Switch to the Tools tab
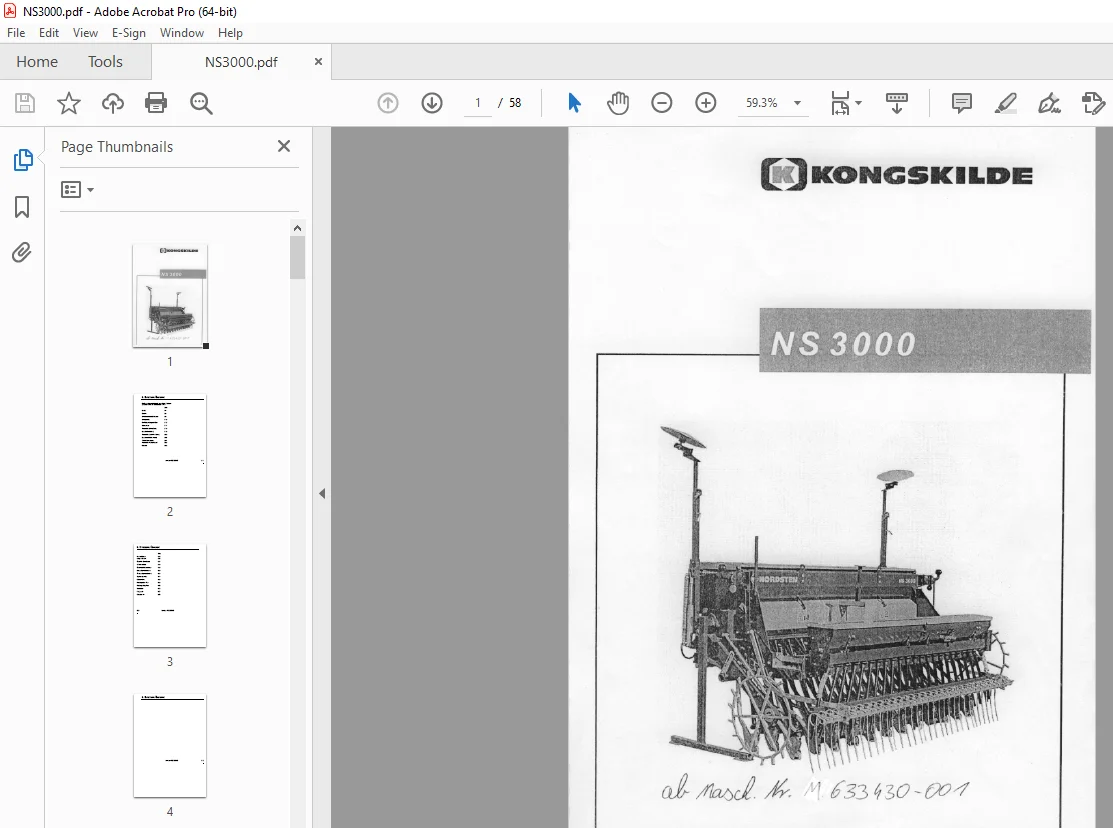The image size is (1113, 828). [105, 62]
